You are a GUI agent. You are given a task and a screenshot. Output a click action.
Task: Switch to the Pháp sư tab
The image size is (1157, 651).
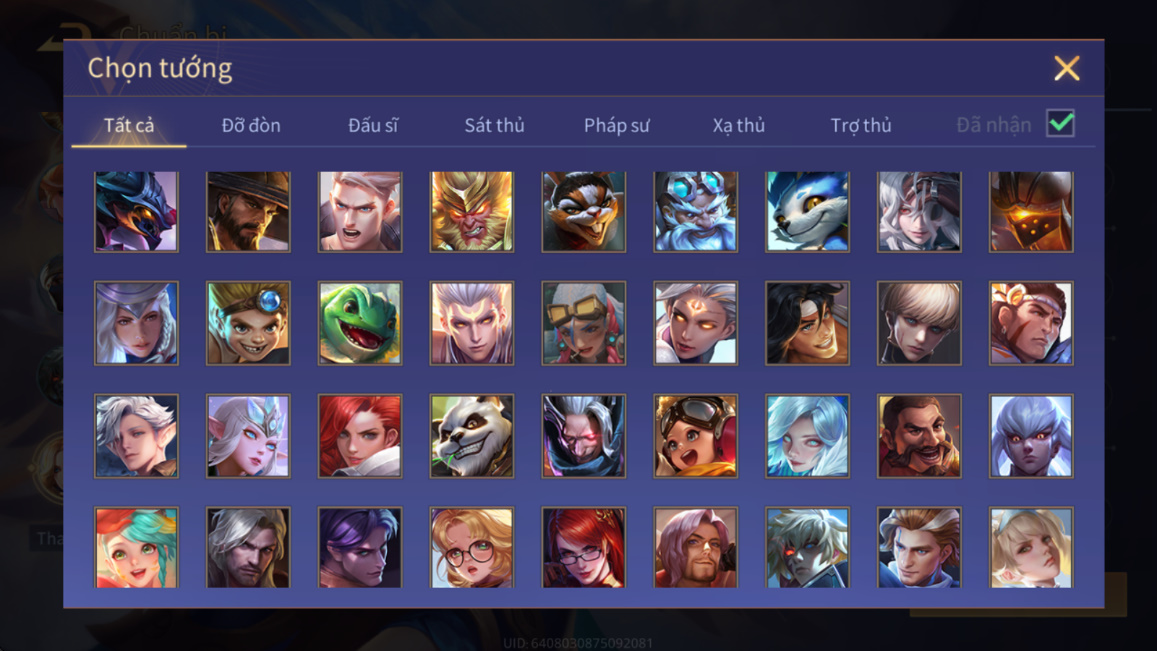coord(617,125)
